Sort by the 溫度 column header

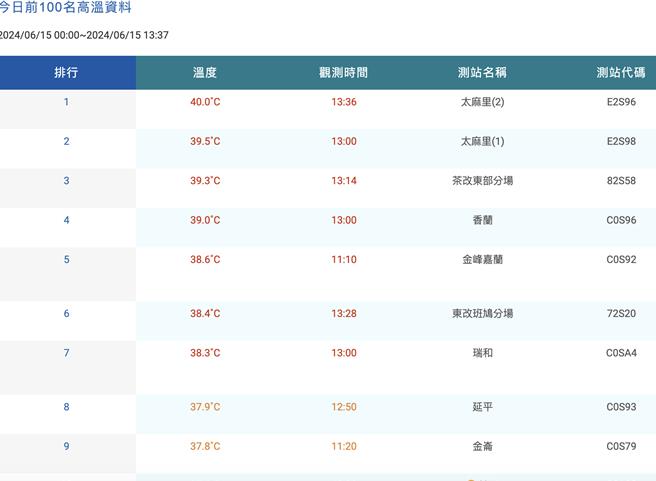click(205, 72)
